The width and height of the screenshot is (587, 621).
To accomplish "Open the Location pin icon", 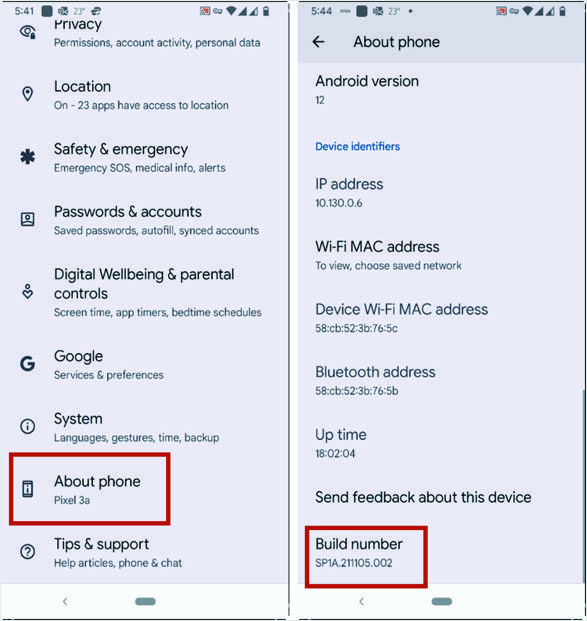I will click(x=27, y=94).
